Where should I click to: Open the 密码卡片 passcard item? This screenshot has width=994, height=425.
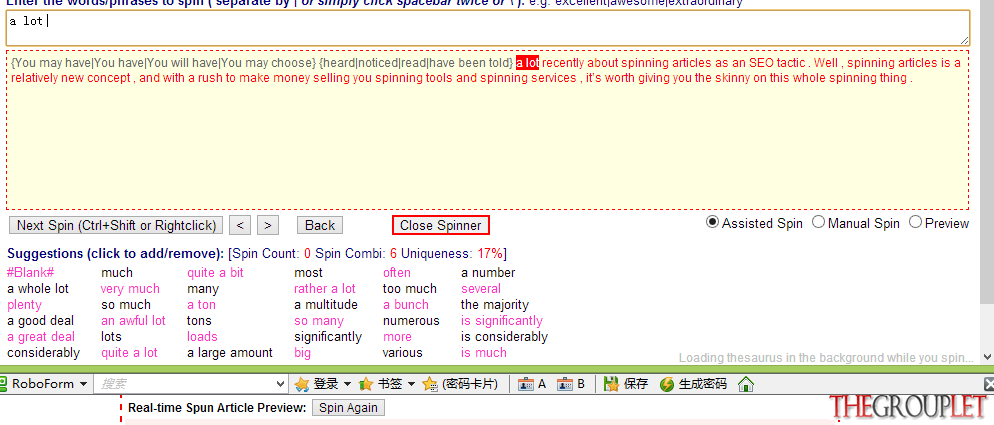tap(460, 384)
